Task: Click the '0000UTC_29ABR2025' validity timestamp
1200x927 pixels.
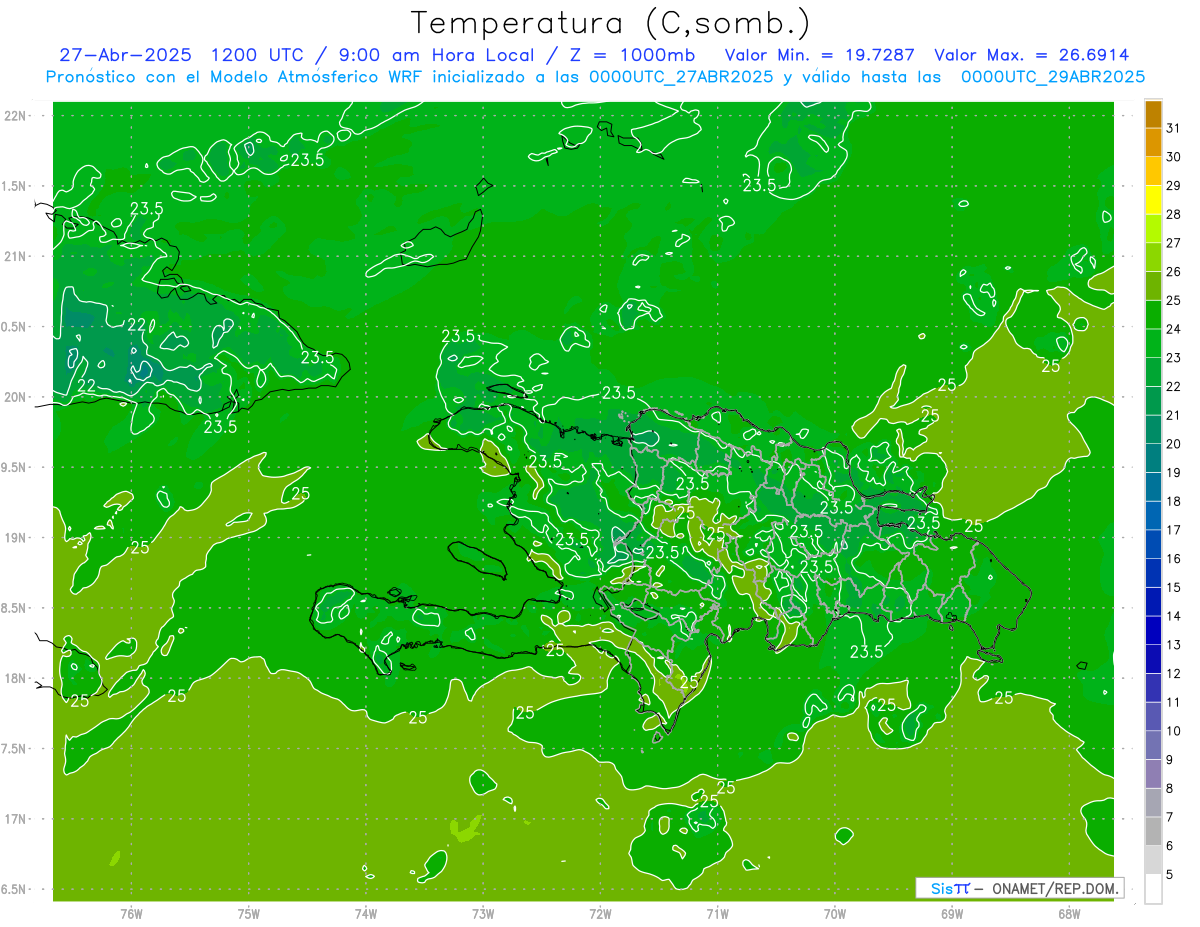Action: click(1053, 77)
